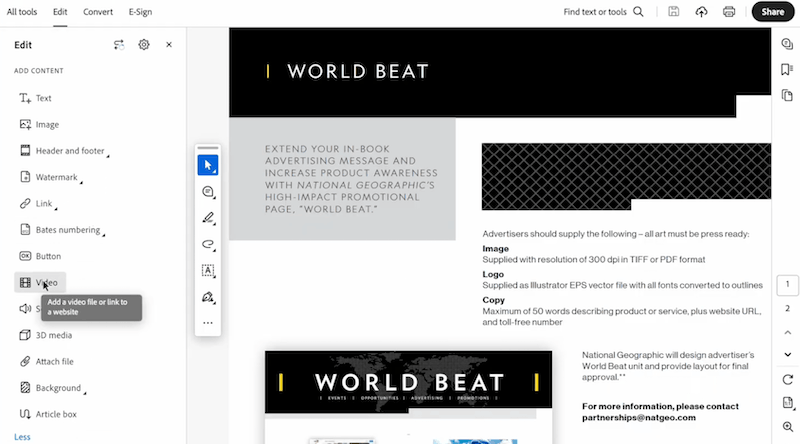
Task: Open bookmarks panel on right rail
Action: pyautogui.click(x=787, y=69)
